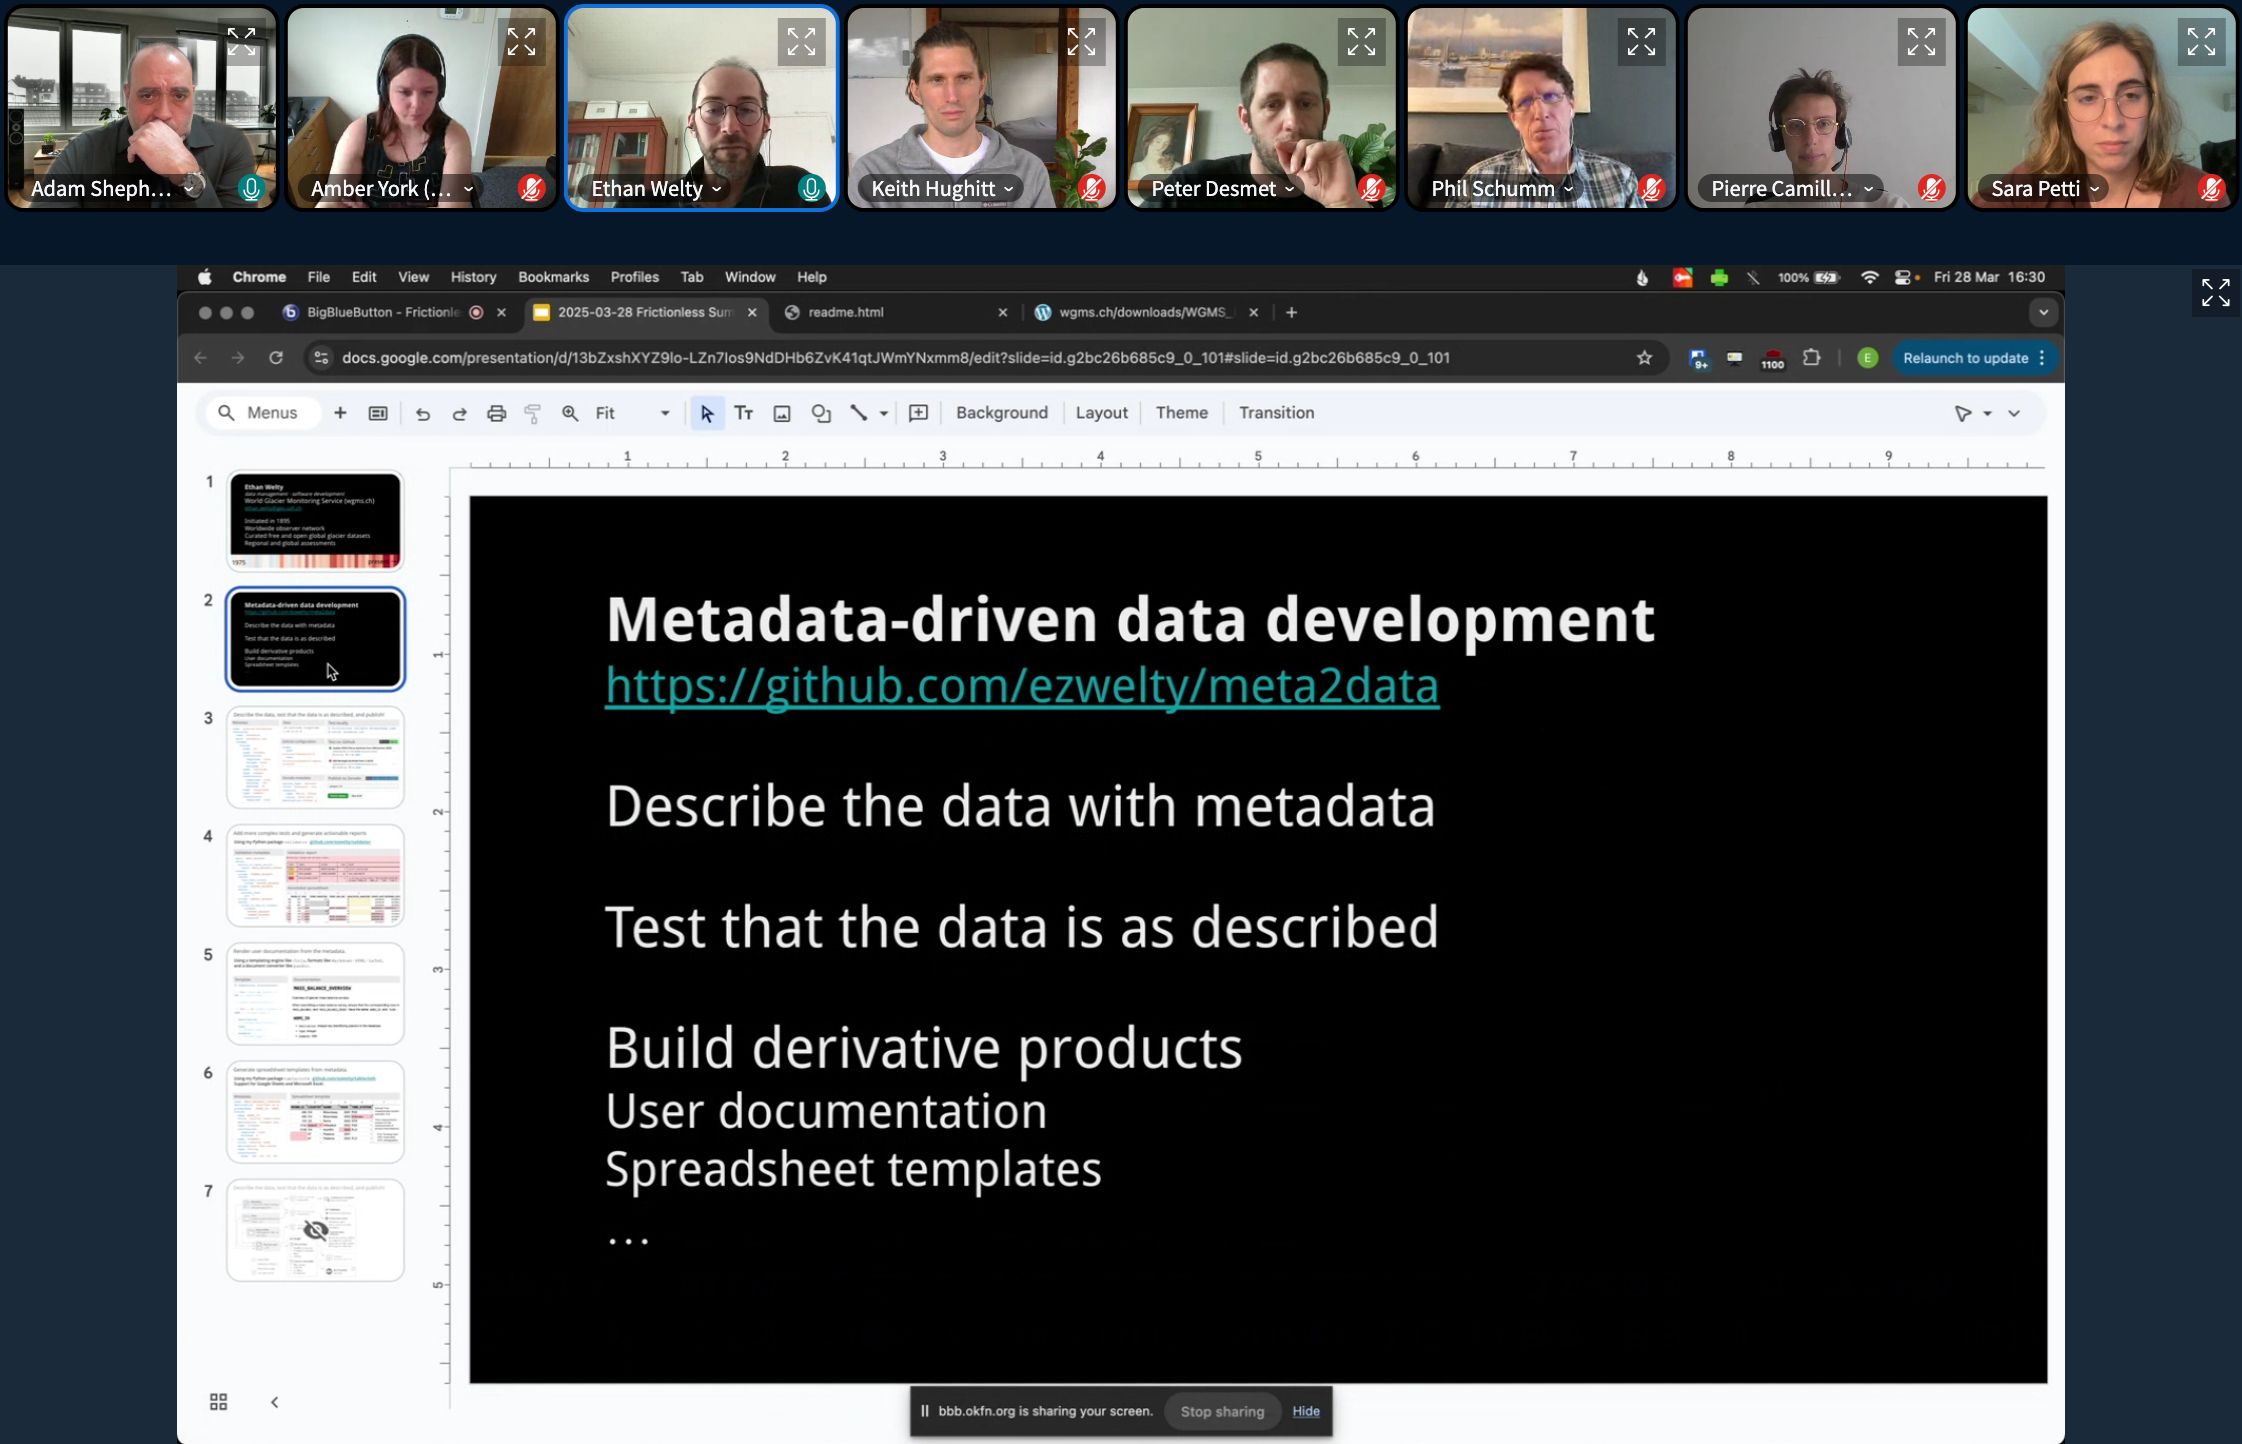Select the line tool icon
Image resolution: width=2242 pixels, height=1444 pixels.
pos(859,413)
